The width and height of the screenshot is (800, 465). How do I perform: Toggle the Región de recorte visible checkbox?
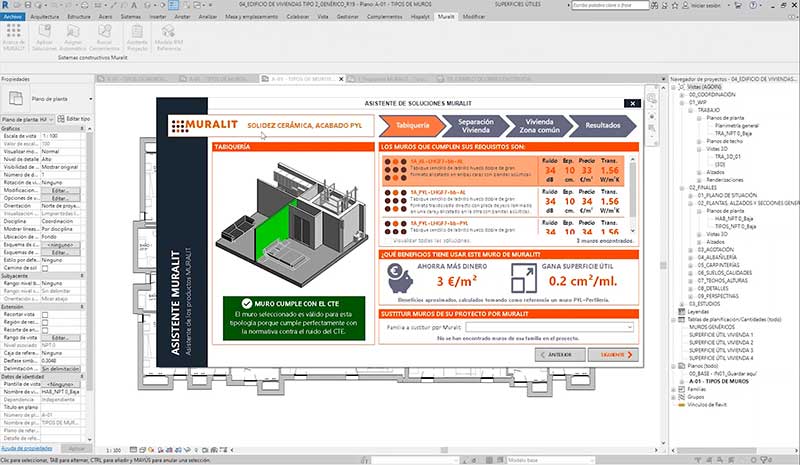(x=45, y=323)
